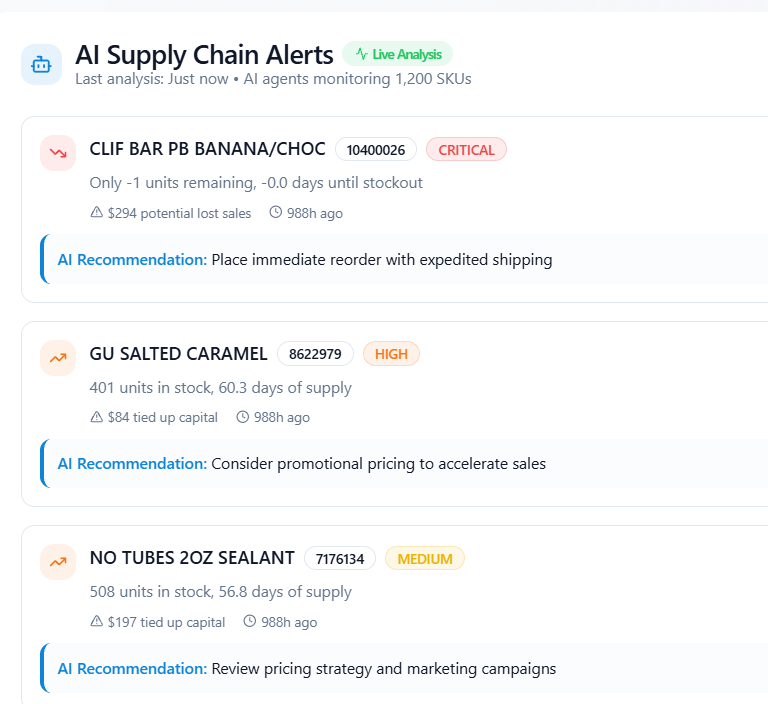Click the Live Analysis status badge

coord(397,54)
